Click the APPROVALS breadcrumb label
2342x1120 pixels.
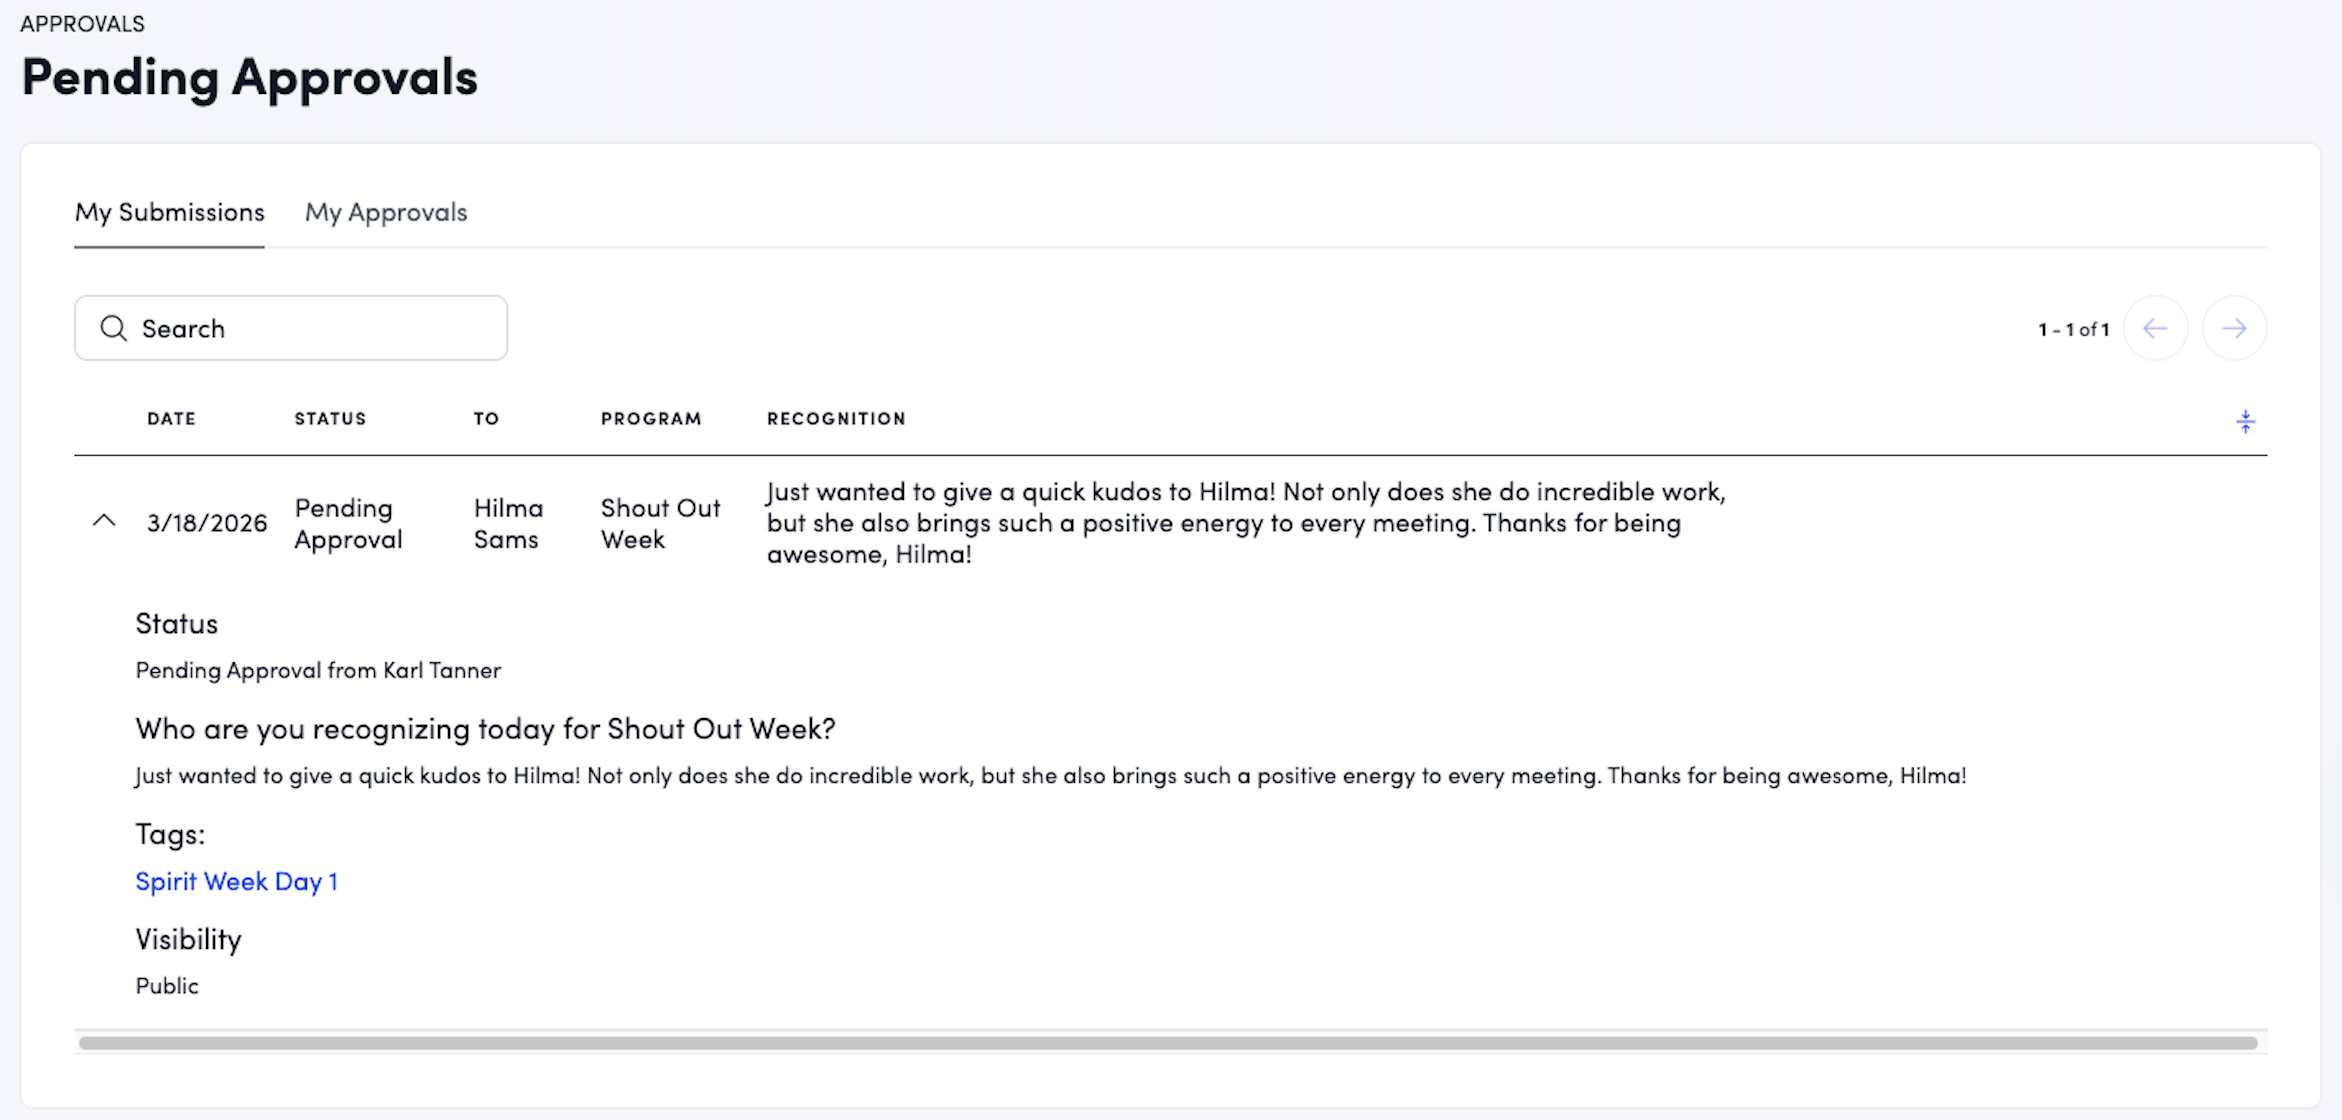click(82, 24)
